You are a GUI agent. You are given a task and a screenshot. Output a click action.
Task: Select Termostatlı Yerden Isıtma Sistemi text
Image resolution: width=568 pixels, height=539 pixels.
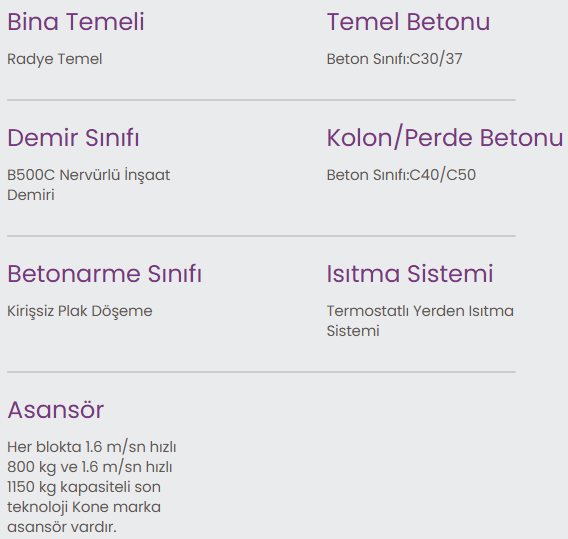coord(420,321)
